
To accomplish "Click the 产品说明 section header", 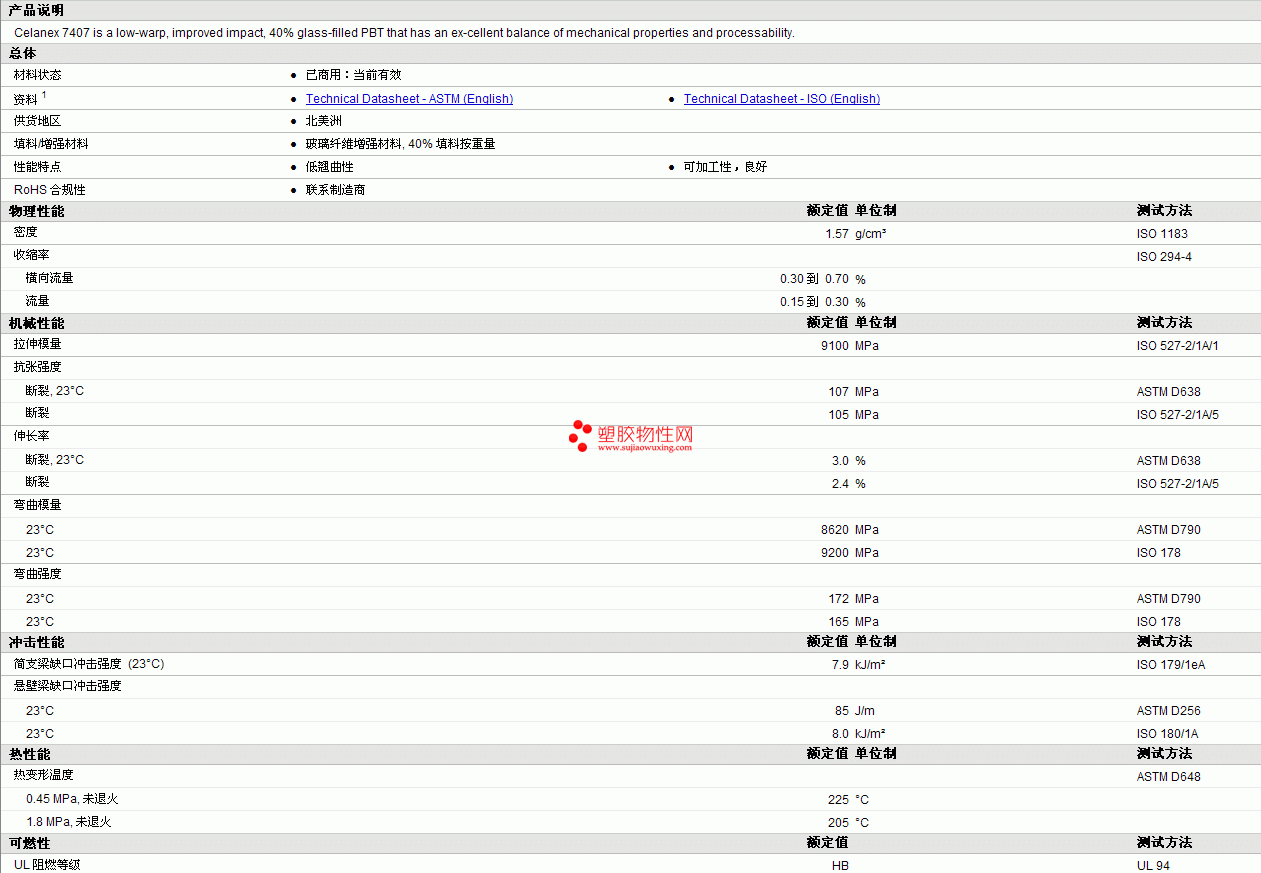I will (x=36, y=10).
